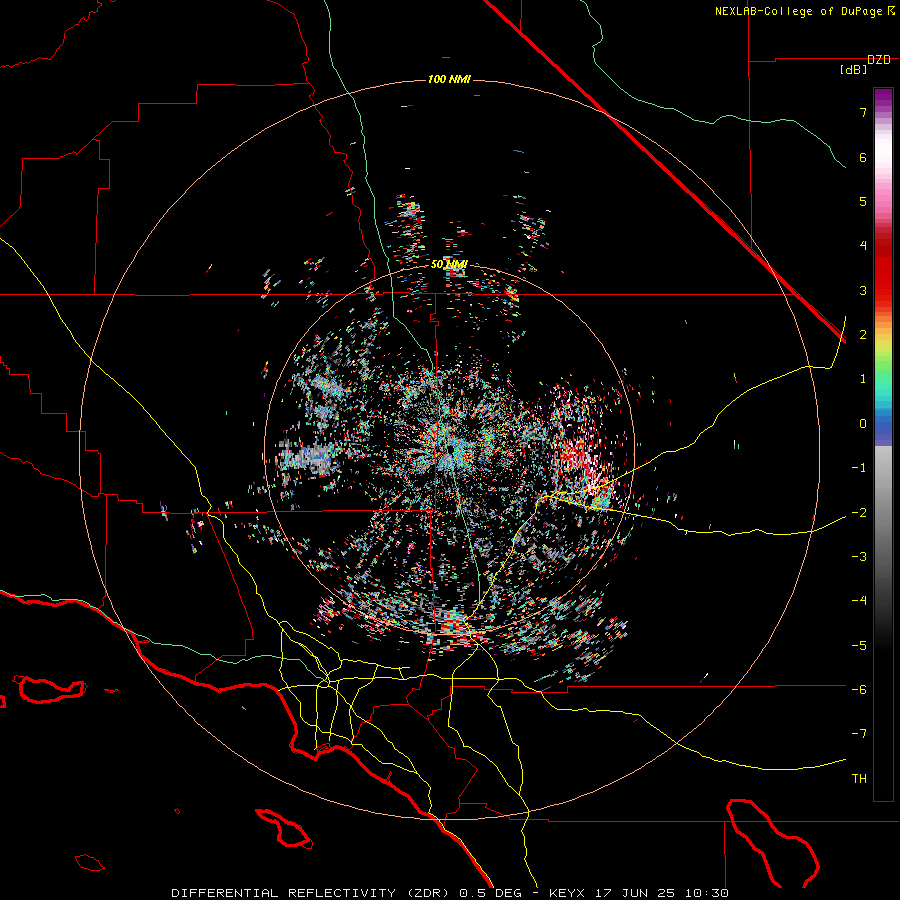Click the ZDR color scale bar

(883, 444)
